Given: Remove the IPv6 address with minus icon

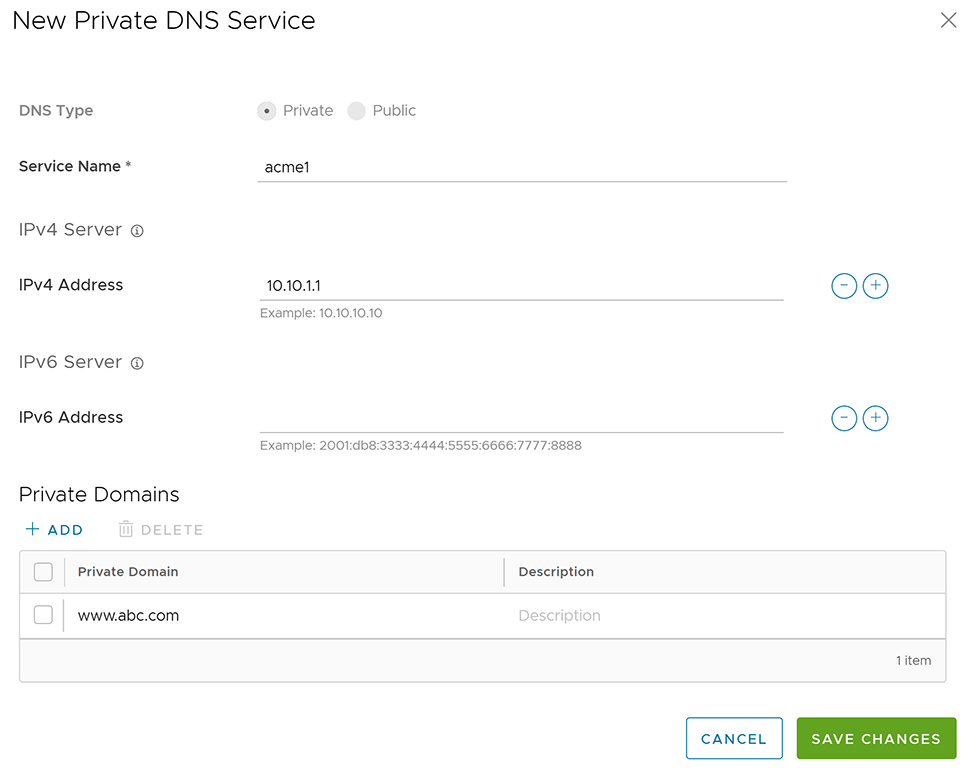Looking at the screenshot, I should [844, 418].
